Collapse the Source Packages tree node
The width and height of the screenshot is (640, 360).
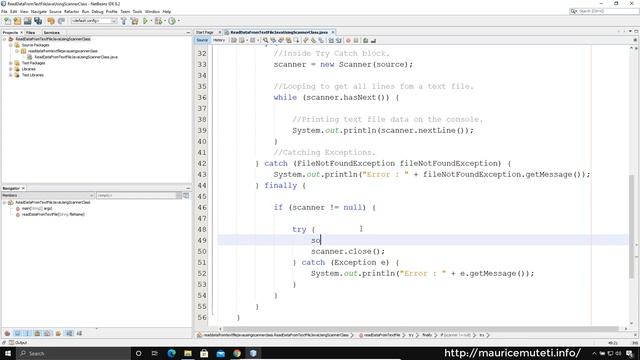coord(11,45)
